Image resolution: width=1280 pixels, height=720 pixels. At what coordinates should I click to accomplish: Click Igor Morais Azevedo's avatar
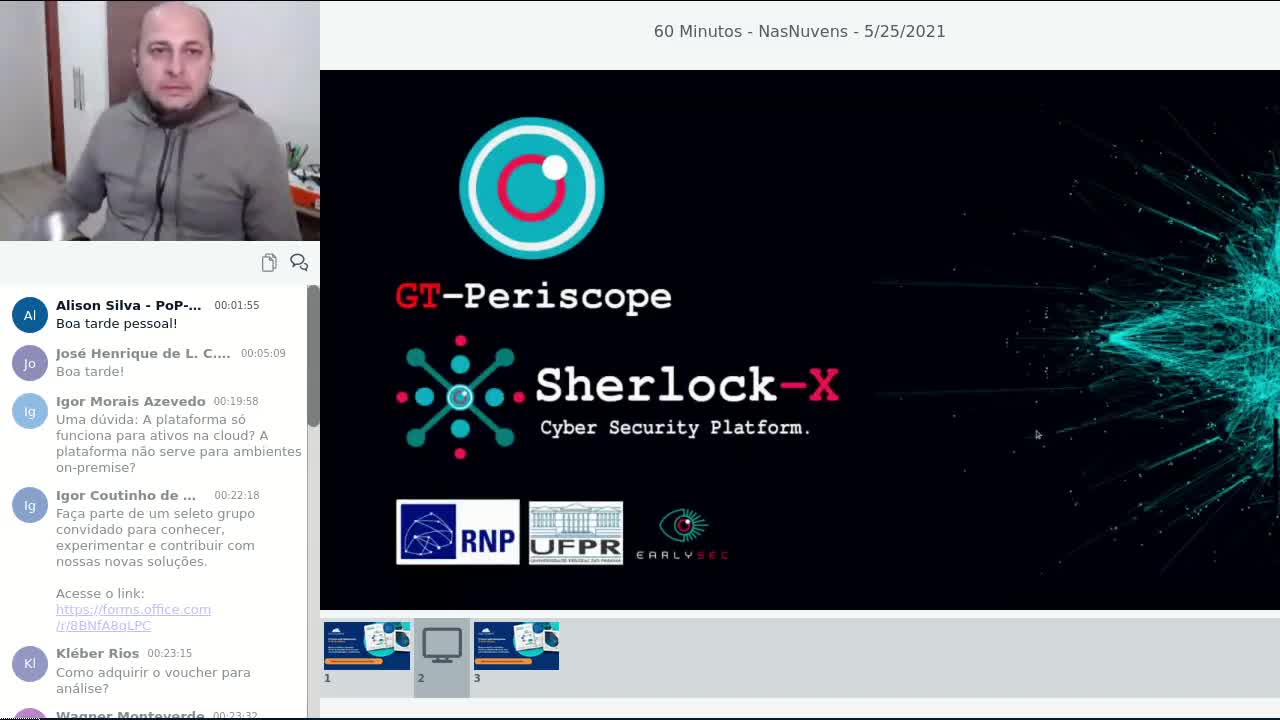[30, 411]
